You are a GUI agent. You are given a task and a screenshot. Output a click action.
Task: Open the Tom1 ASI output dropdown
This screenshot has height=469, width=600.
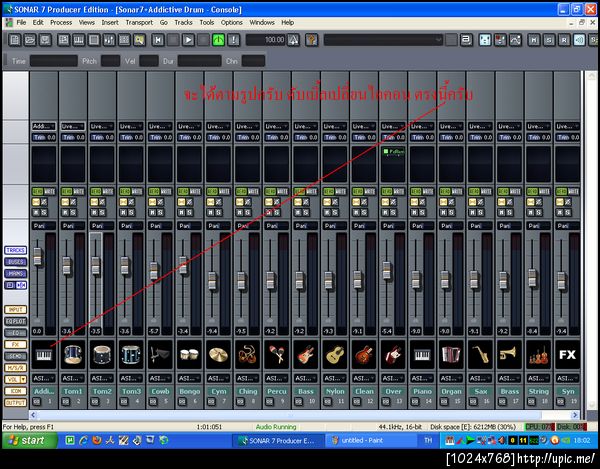click(x=73, y=378)
